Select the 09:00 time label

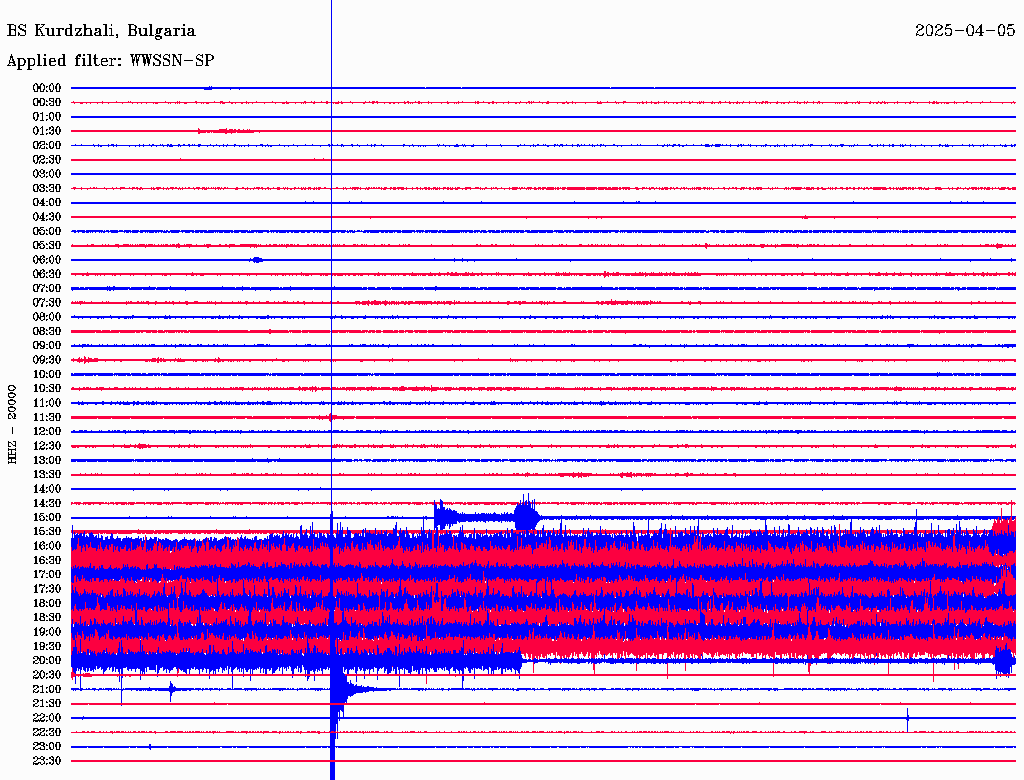click(x=47, y=346)
